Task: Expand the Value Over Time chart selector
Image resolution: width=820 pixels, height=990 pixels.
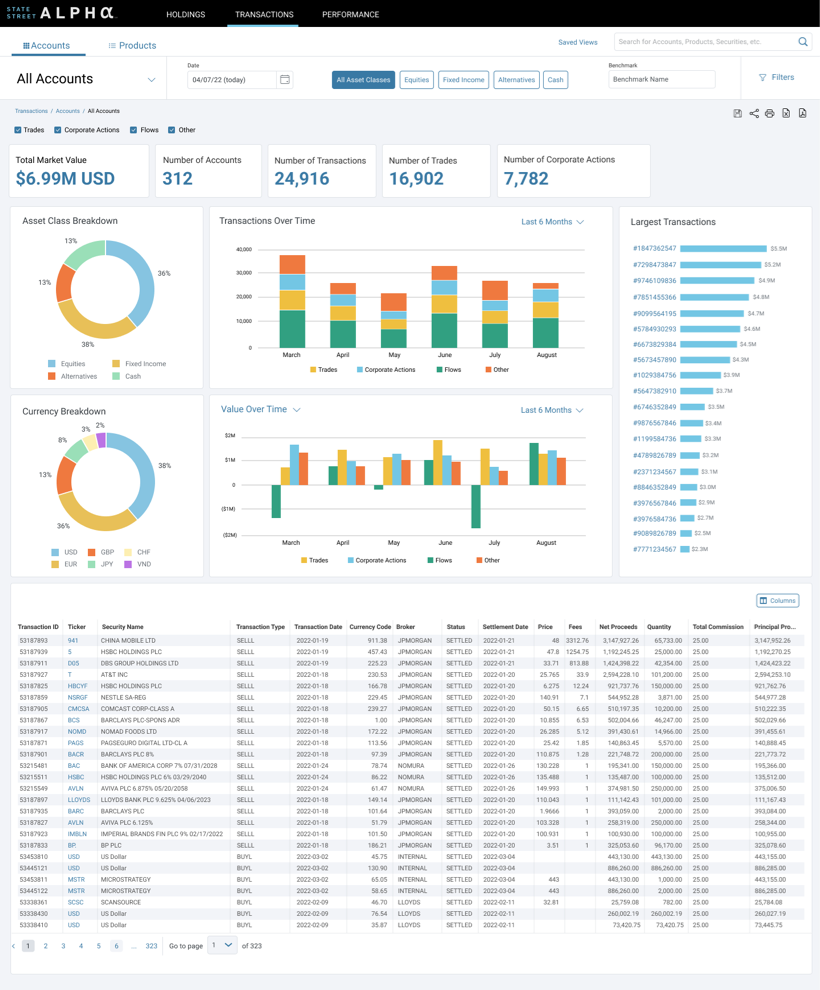Action: 297,410
